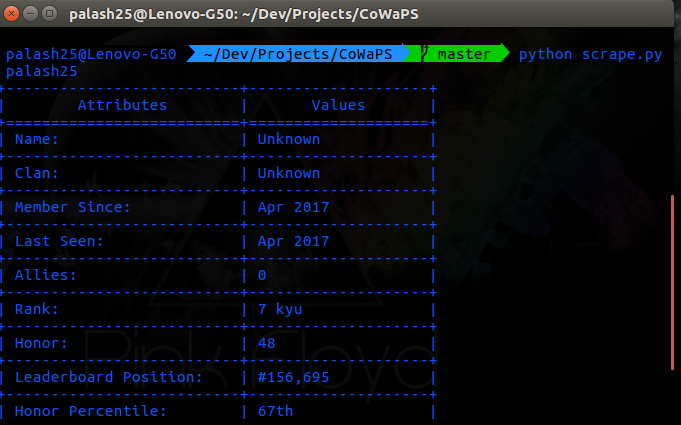Click the terminal scrollbar handle

click(672, 282)
